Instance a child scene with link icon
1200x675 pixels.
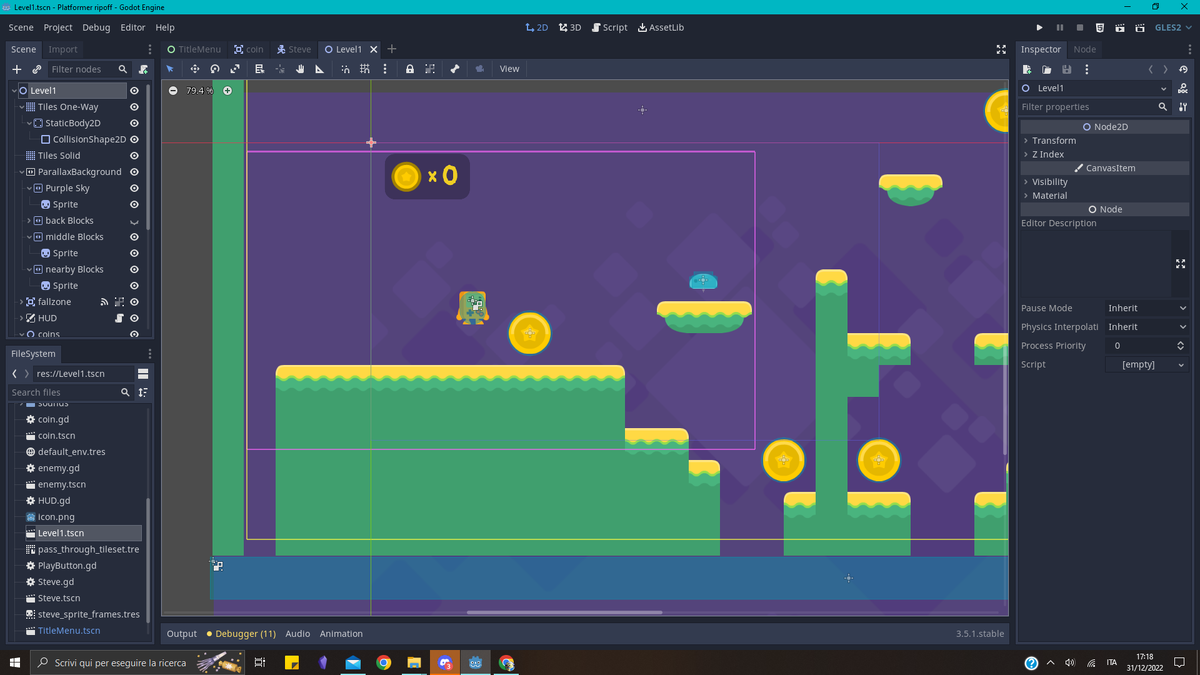point(37,69)
